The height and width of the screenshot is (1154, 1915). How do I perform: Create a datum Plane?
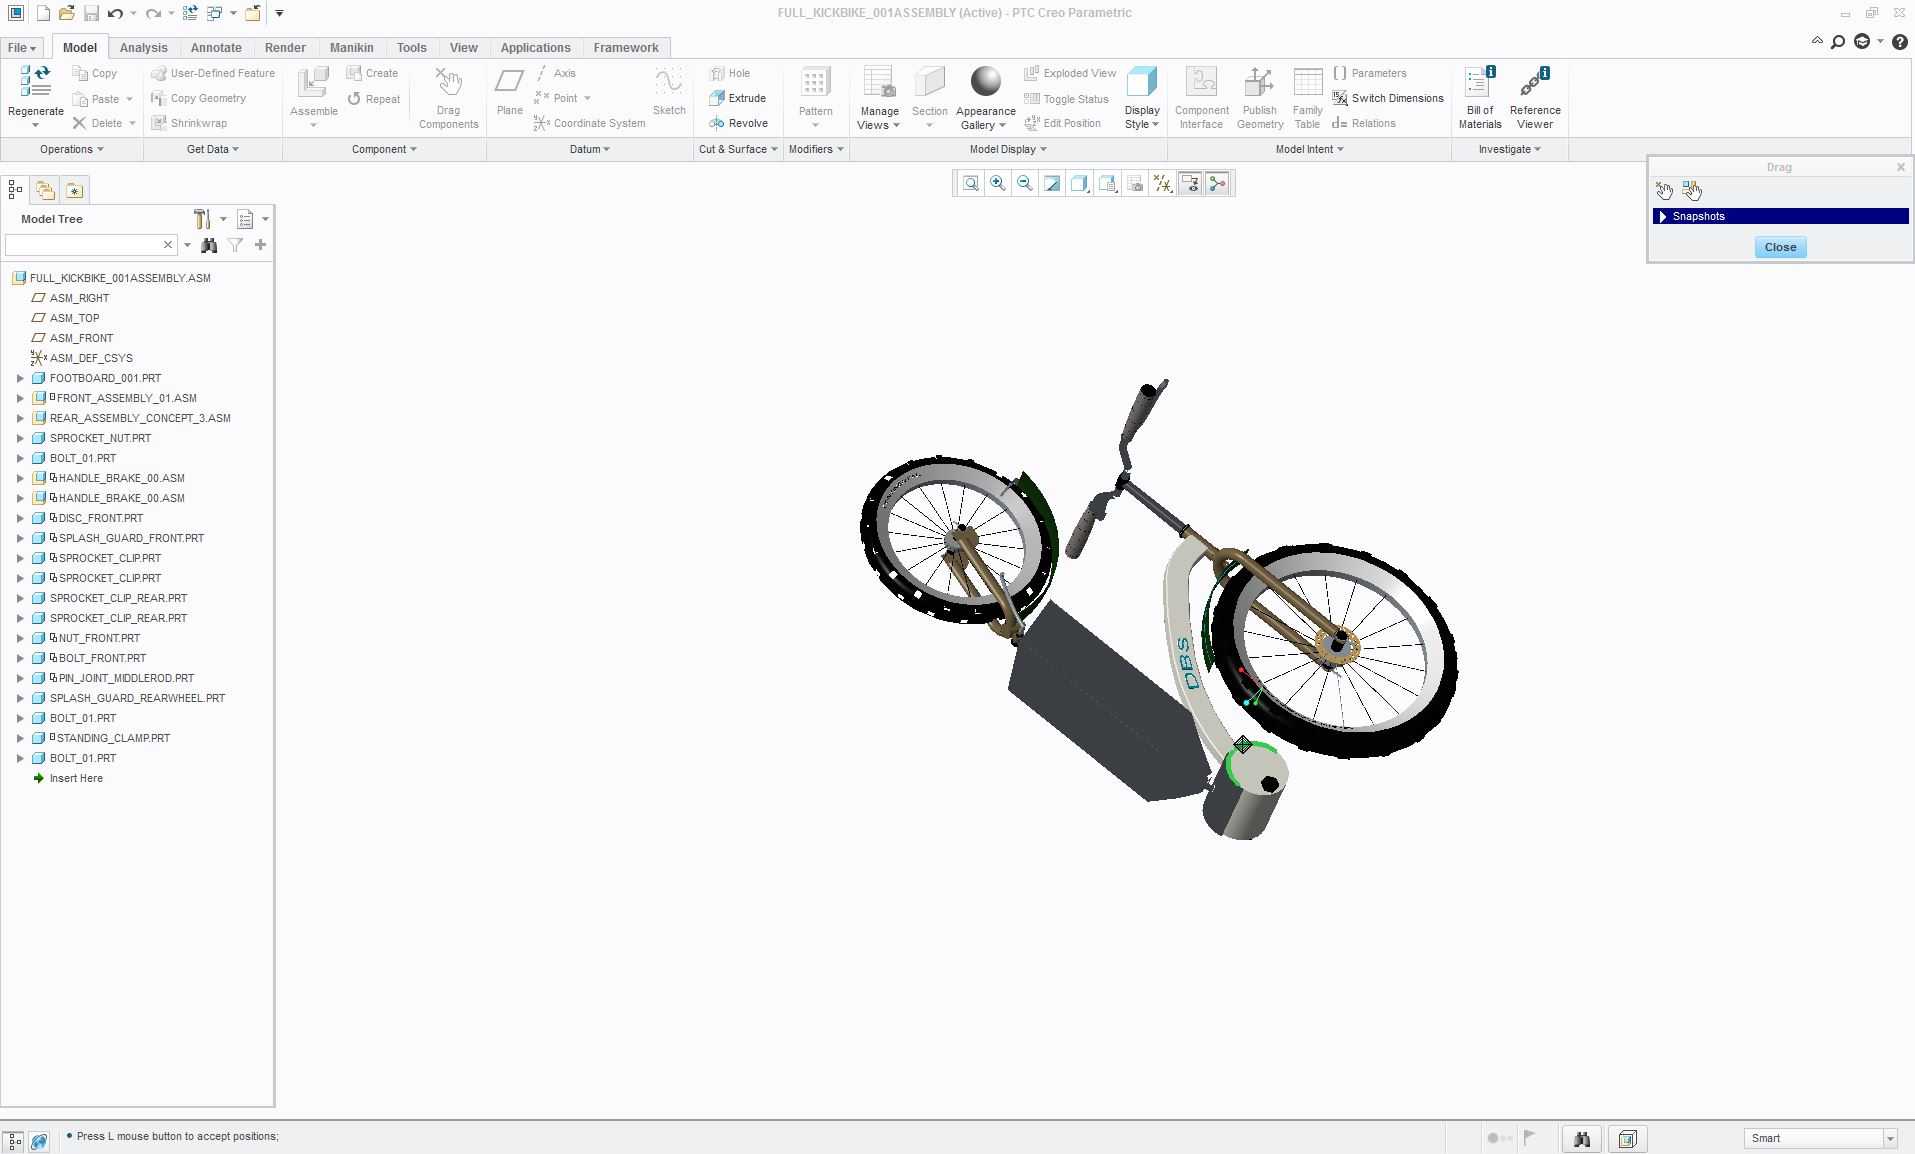(x=509, y=92)
